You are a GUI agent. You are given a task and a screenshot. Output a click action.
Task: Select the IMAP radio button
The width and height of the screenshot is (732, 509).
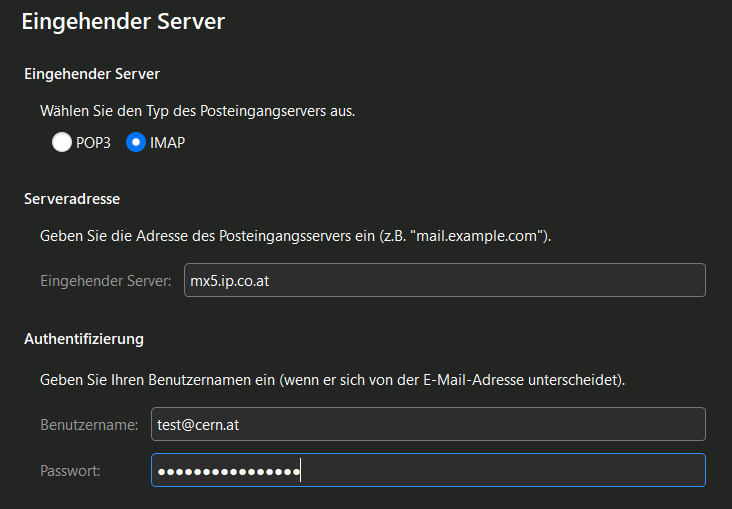(x=136, y=143)
